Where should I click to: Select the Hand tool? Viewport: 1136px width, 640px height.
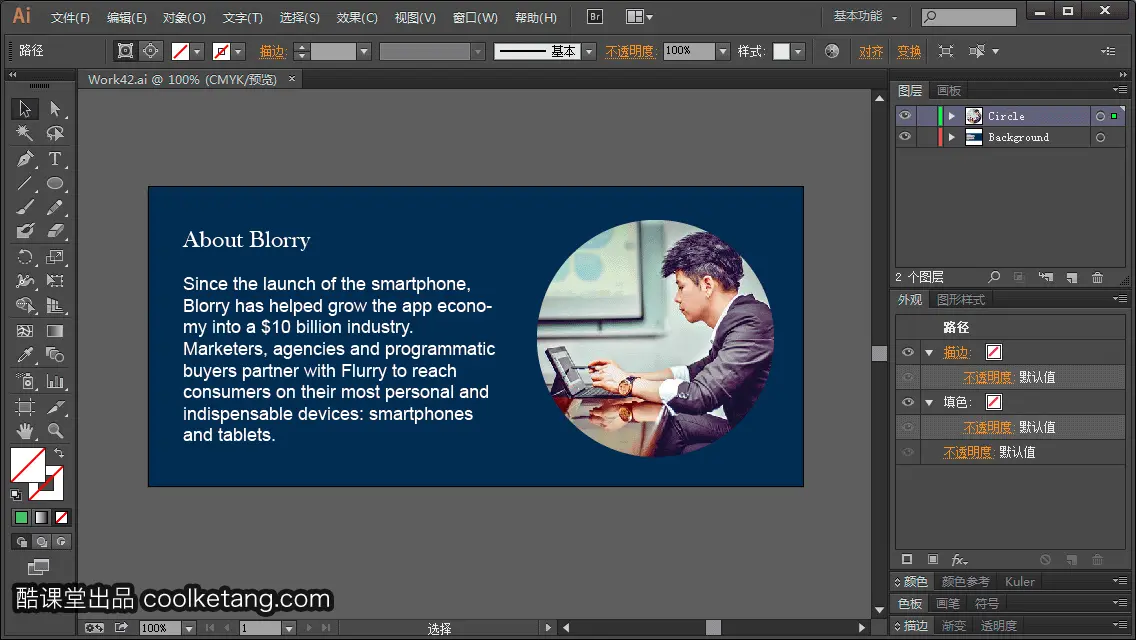coord(25,431)
